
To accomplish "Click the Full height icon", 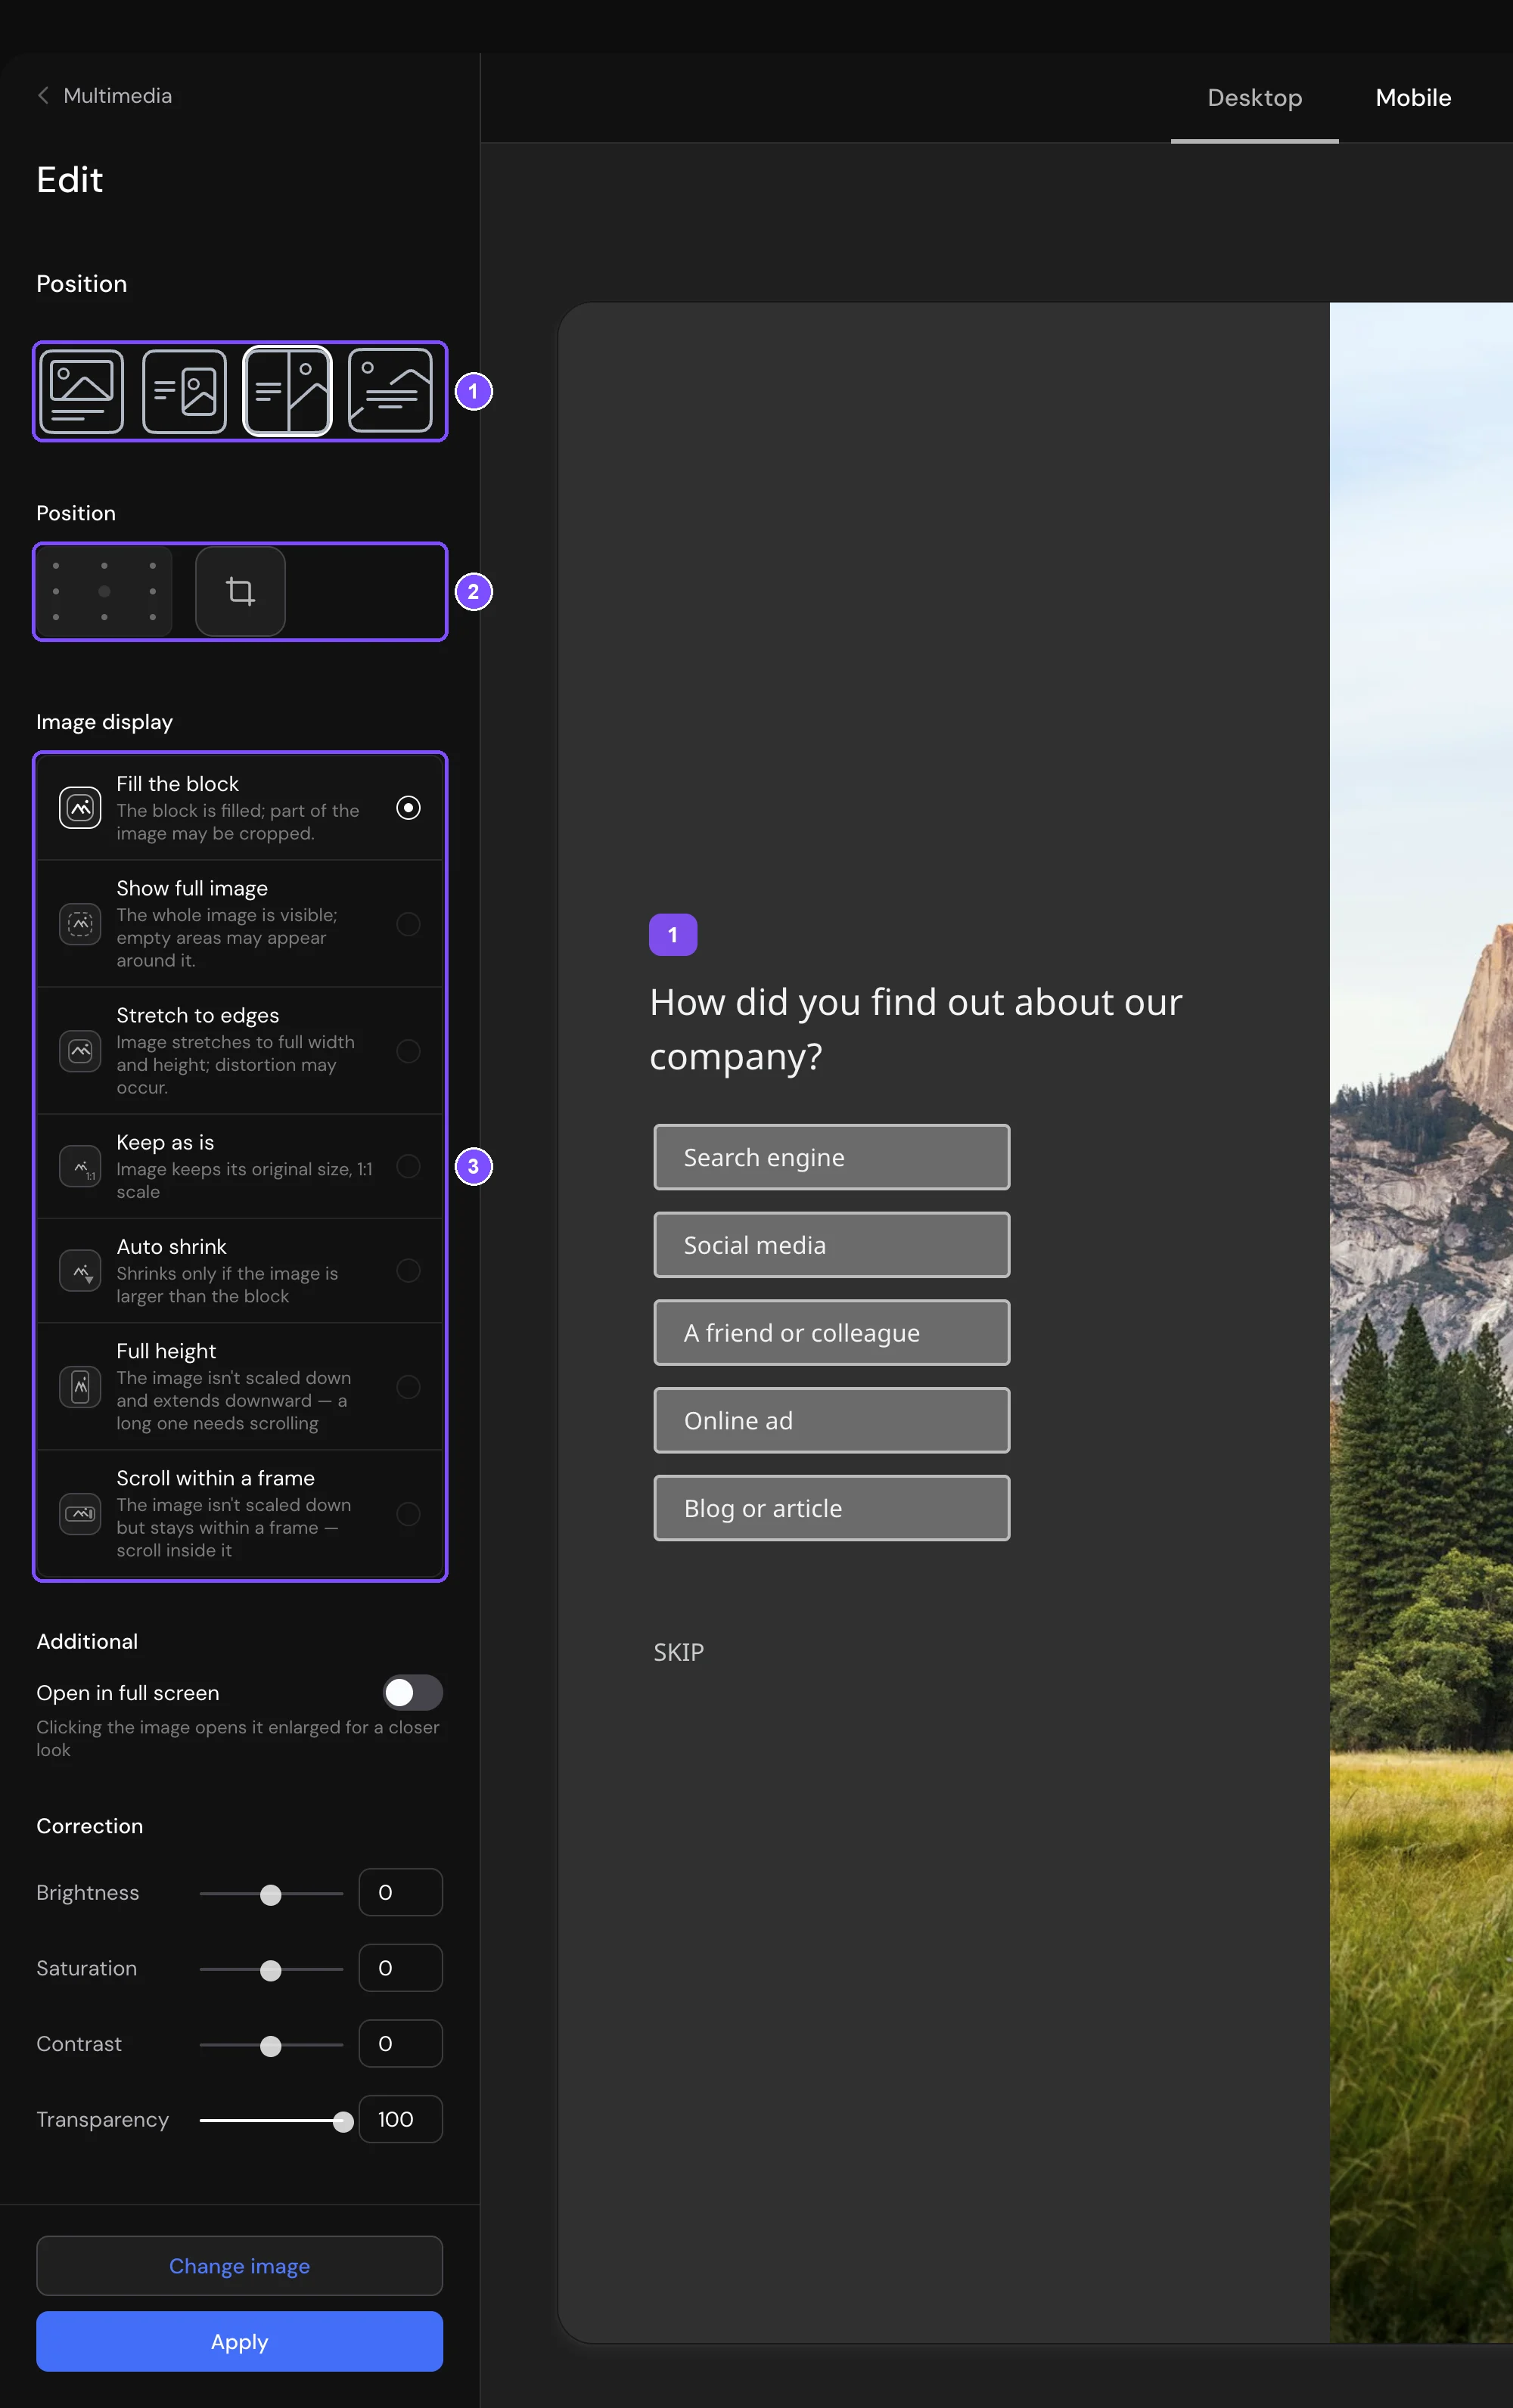I will [80, 1386].
